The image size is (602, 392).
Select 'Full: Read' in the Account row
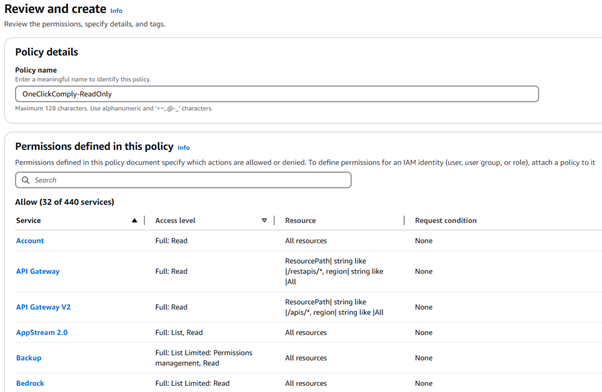[171, 241]
